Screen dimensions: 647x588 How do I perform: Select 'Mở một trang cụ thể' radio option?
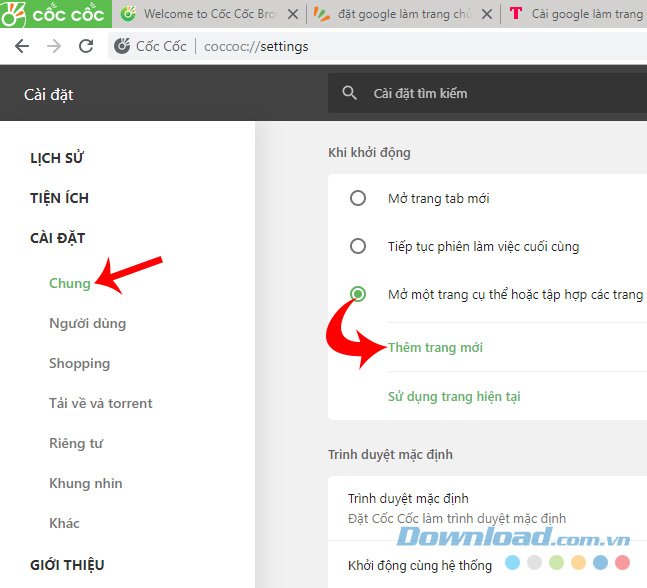[x=358, y=294]
